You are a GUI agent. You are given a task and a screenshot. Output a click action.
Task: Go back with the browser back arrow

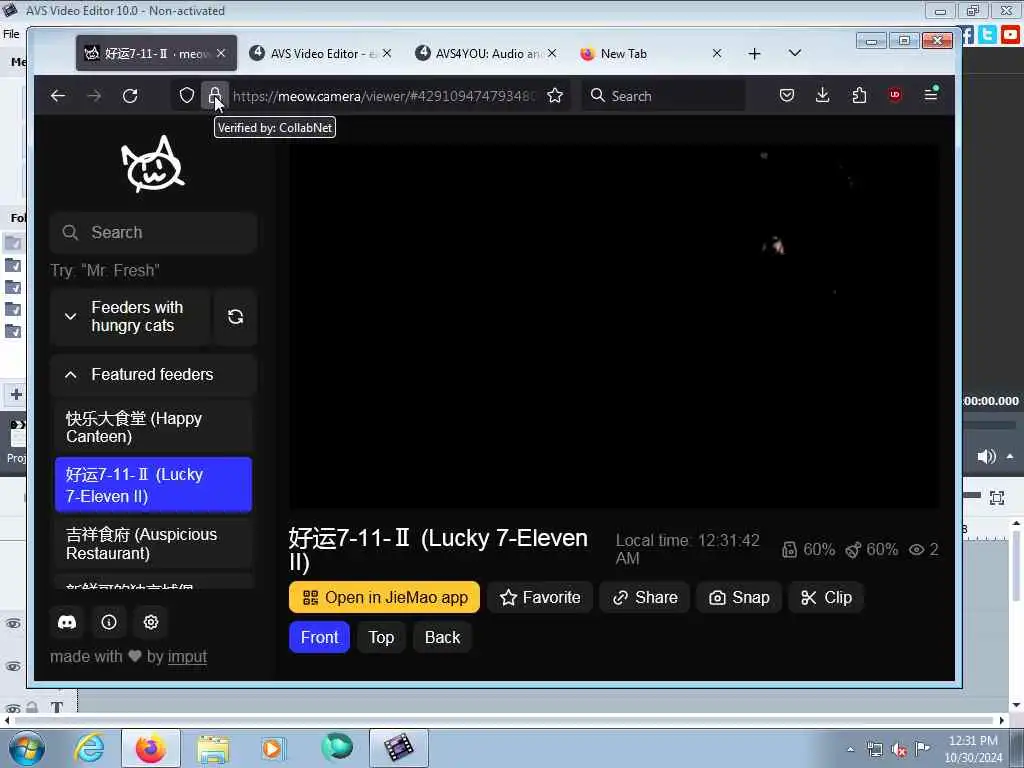click(58, 96)
